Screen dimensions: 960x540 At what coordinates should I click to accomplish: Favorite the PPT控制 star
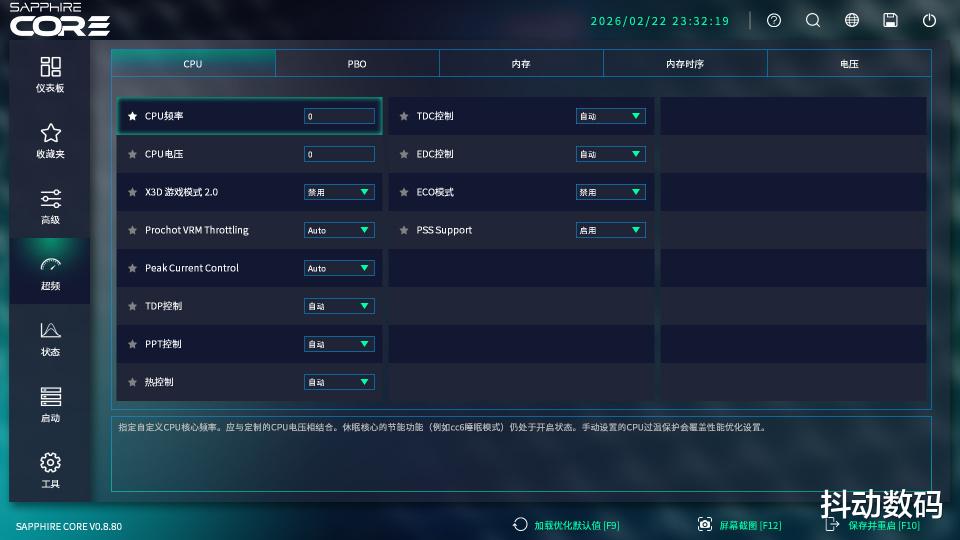pos(132,344)
